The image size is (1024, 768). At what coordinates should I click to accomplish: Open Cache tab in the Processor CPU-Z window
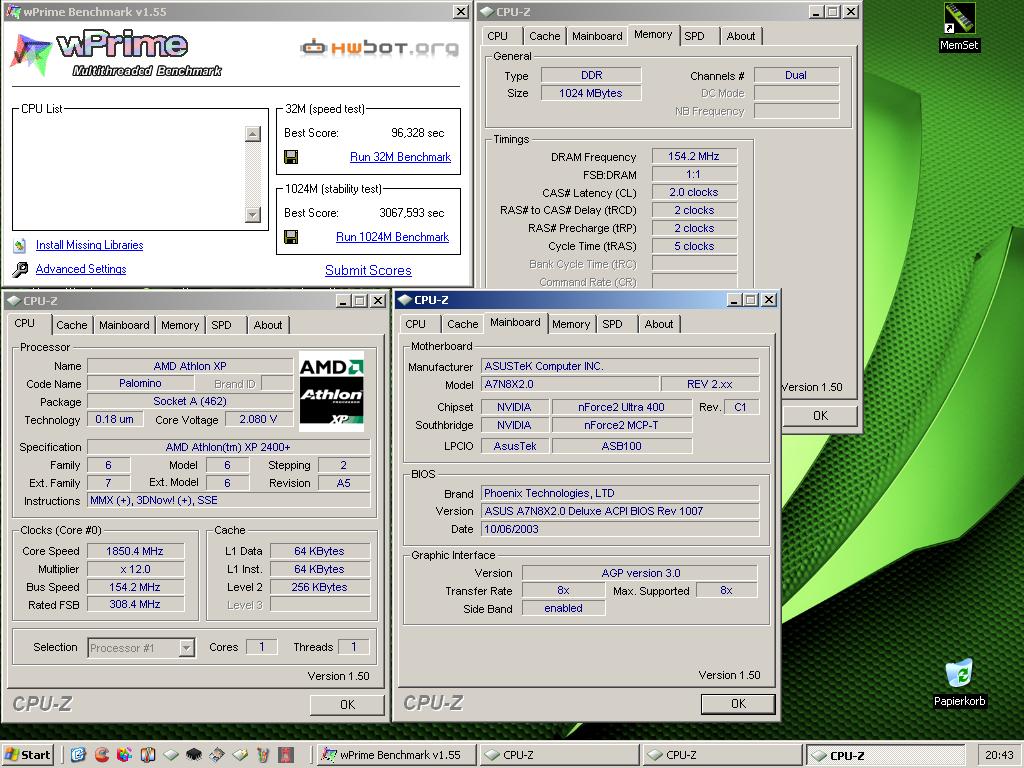pyautogui.click(x=71, y=325)
